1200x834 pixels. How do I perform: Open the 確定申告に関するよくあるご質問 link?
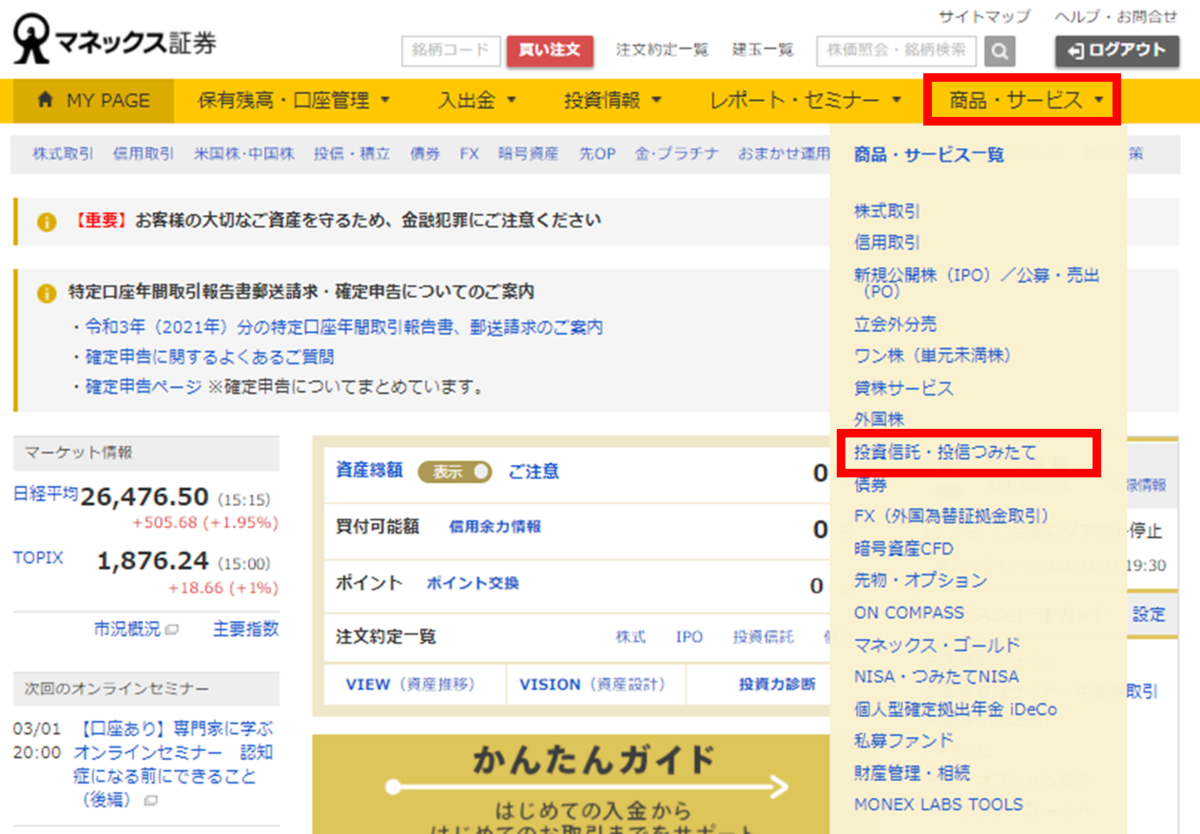210,356
